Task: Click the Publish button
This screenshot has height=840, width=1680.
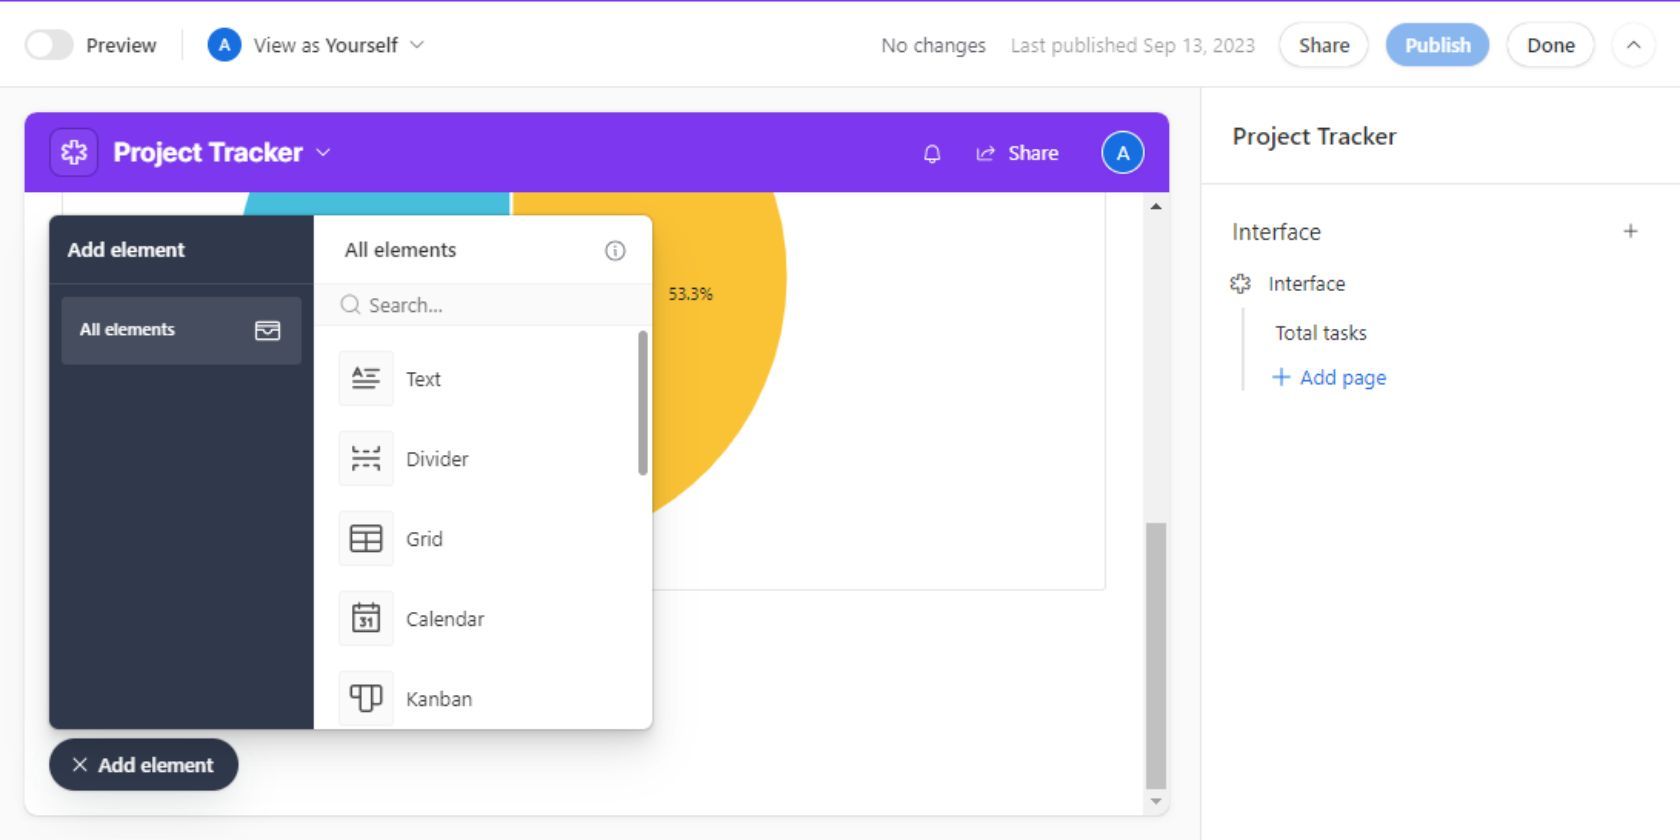Action: click(x=1437, y=45)
